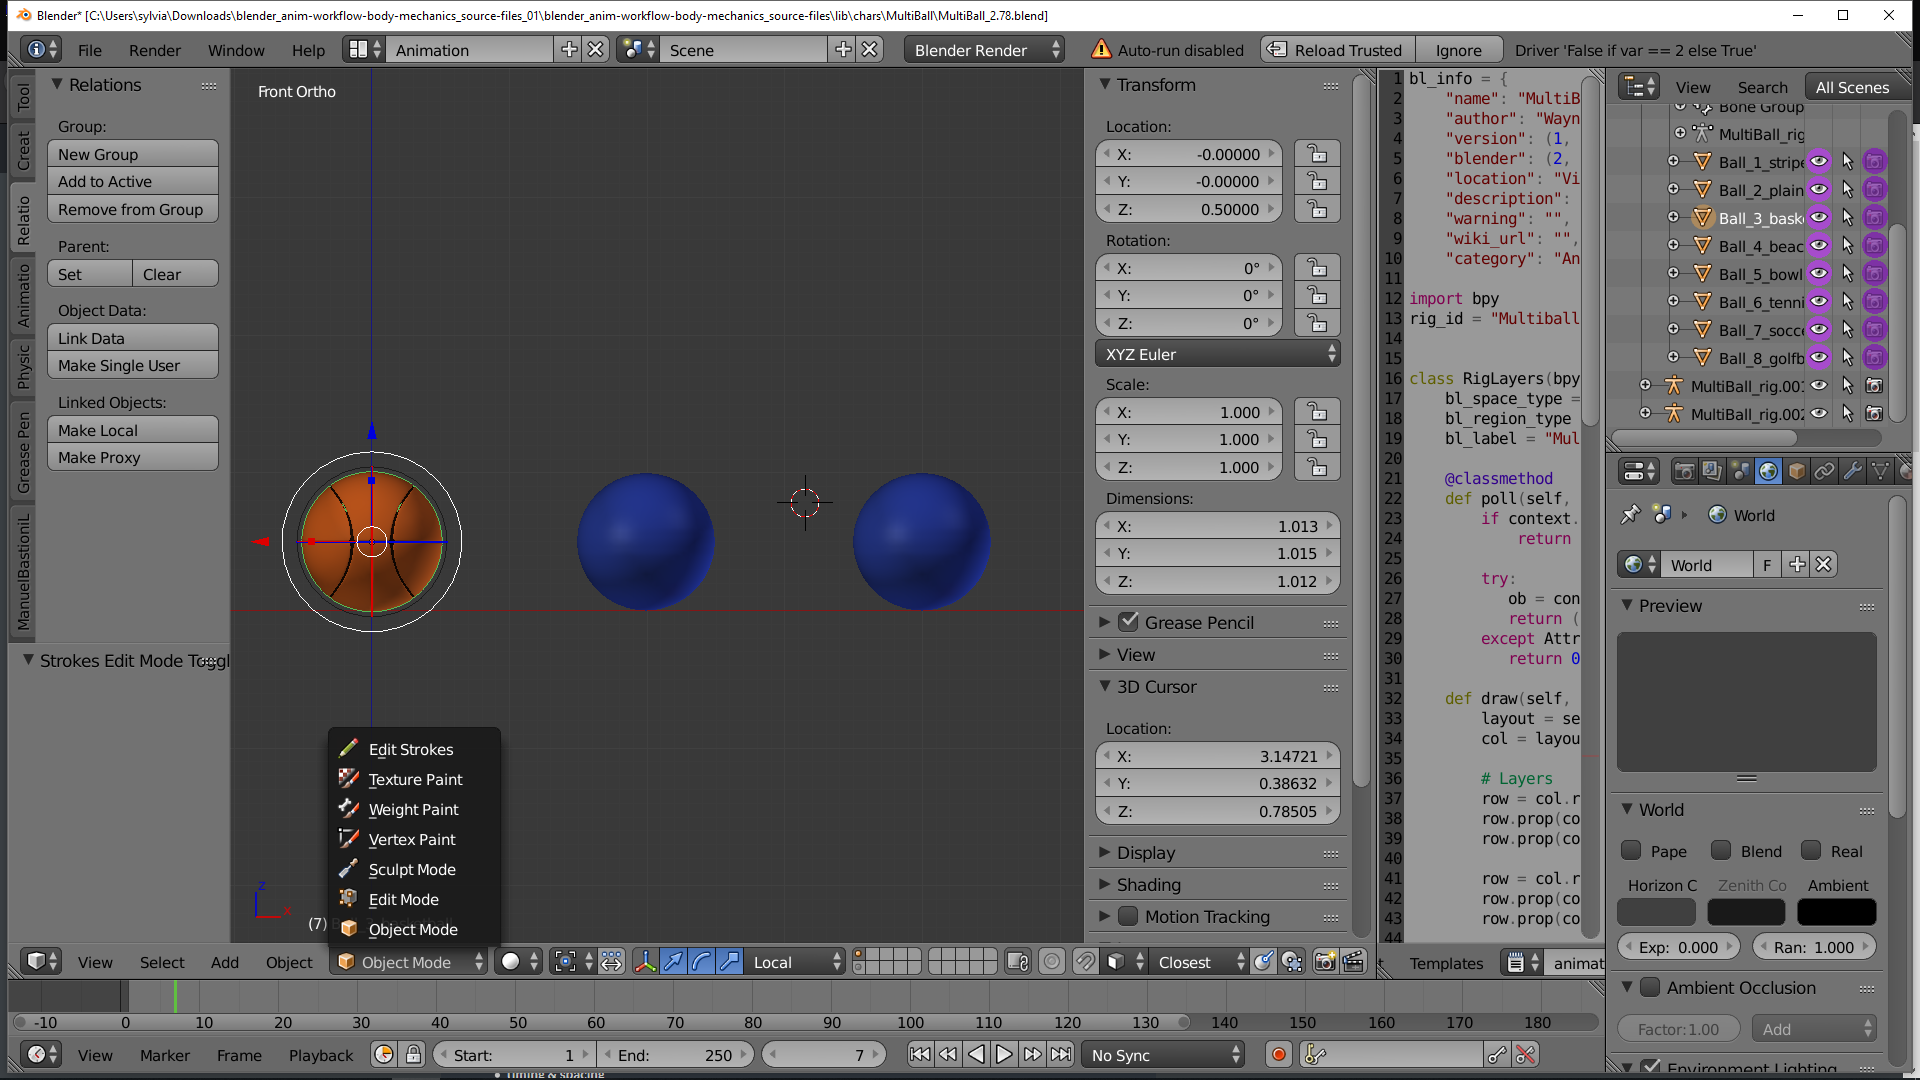1920x1080 pixels.
Task: Click the Horizon Color swatch
Action: tap(1656, 912)
